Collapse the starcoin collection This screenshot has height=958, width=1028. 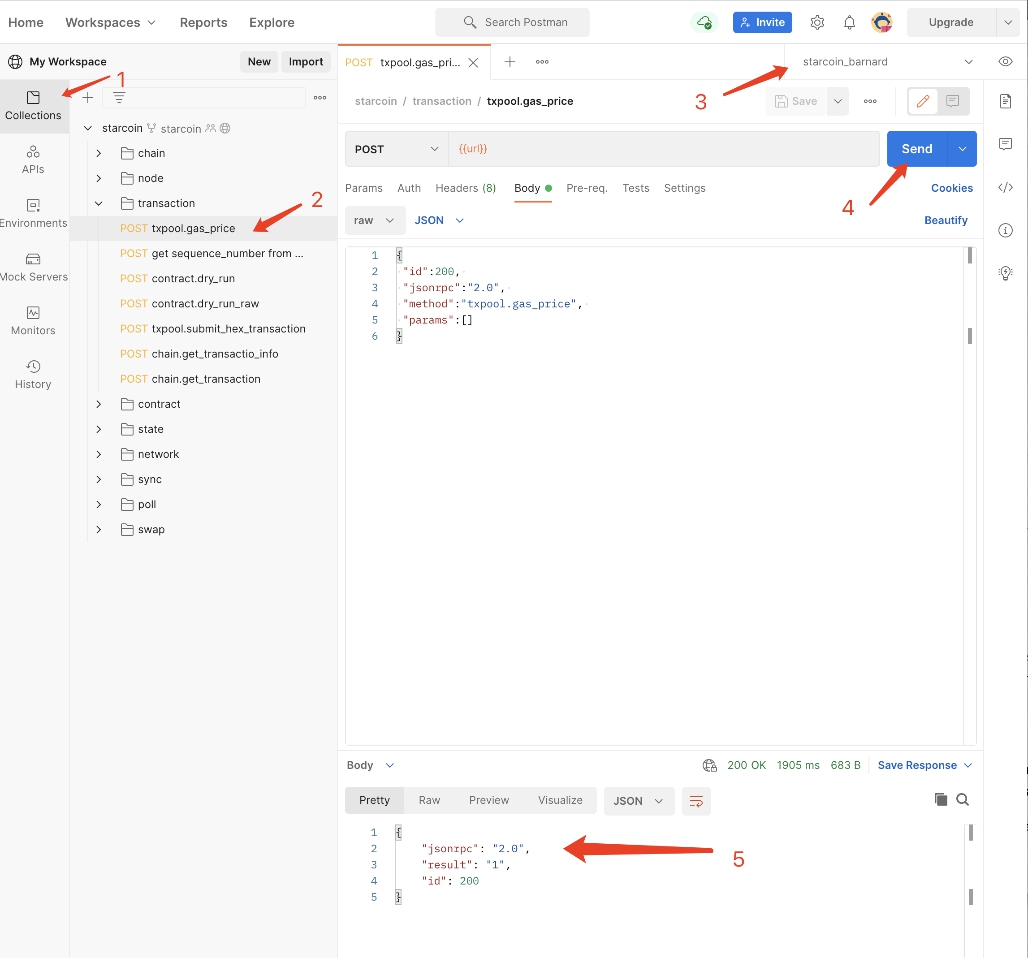click(x=88, y=128)
